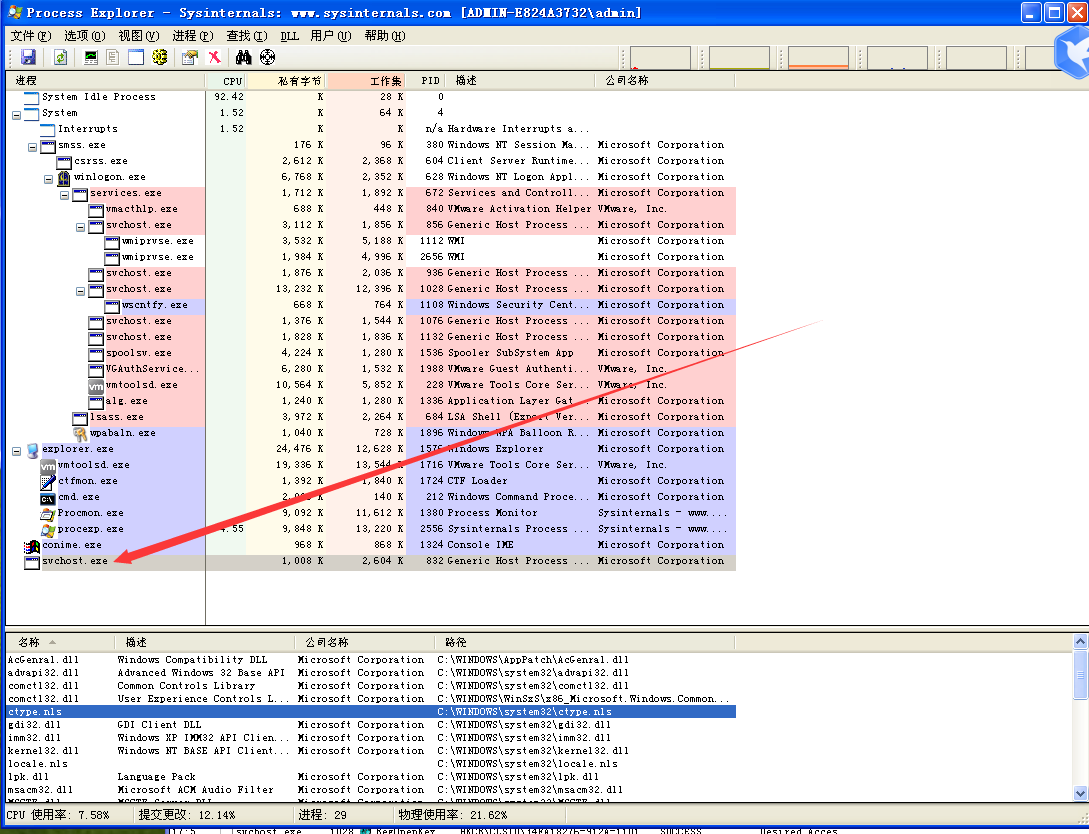This screenshot has height=834, width=1089.
Task: Click the Procmon.exe process icon
Action: (47, 514)
